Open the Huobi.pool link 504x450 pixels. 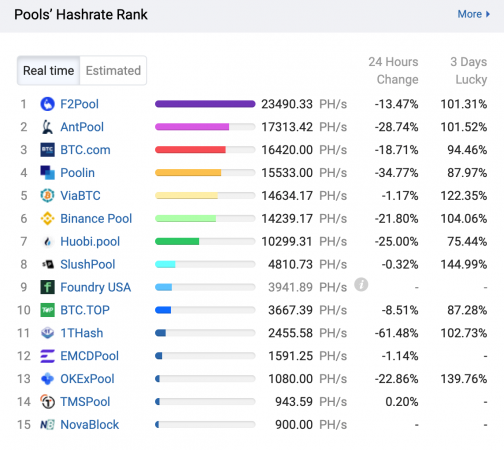90,242
